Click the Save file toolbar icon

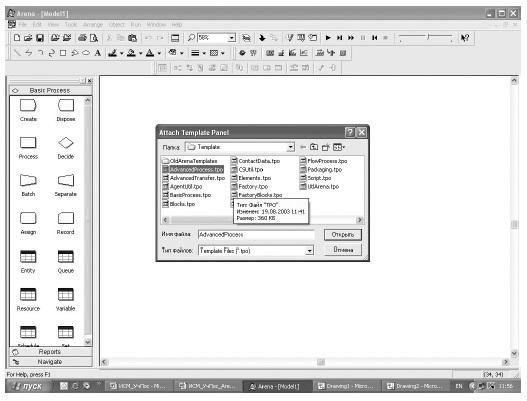(x=40, y=38)
